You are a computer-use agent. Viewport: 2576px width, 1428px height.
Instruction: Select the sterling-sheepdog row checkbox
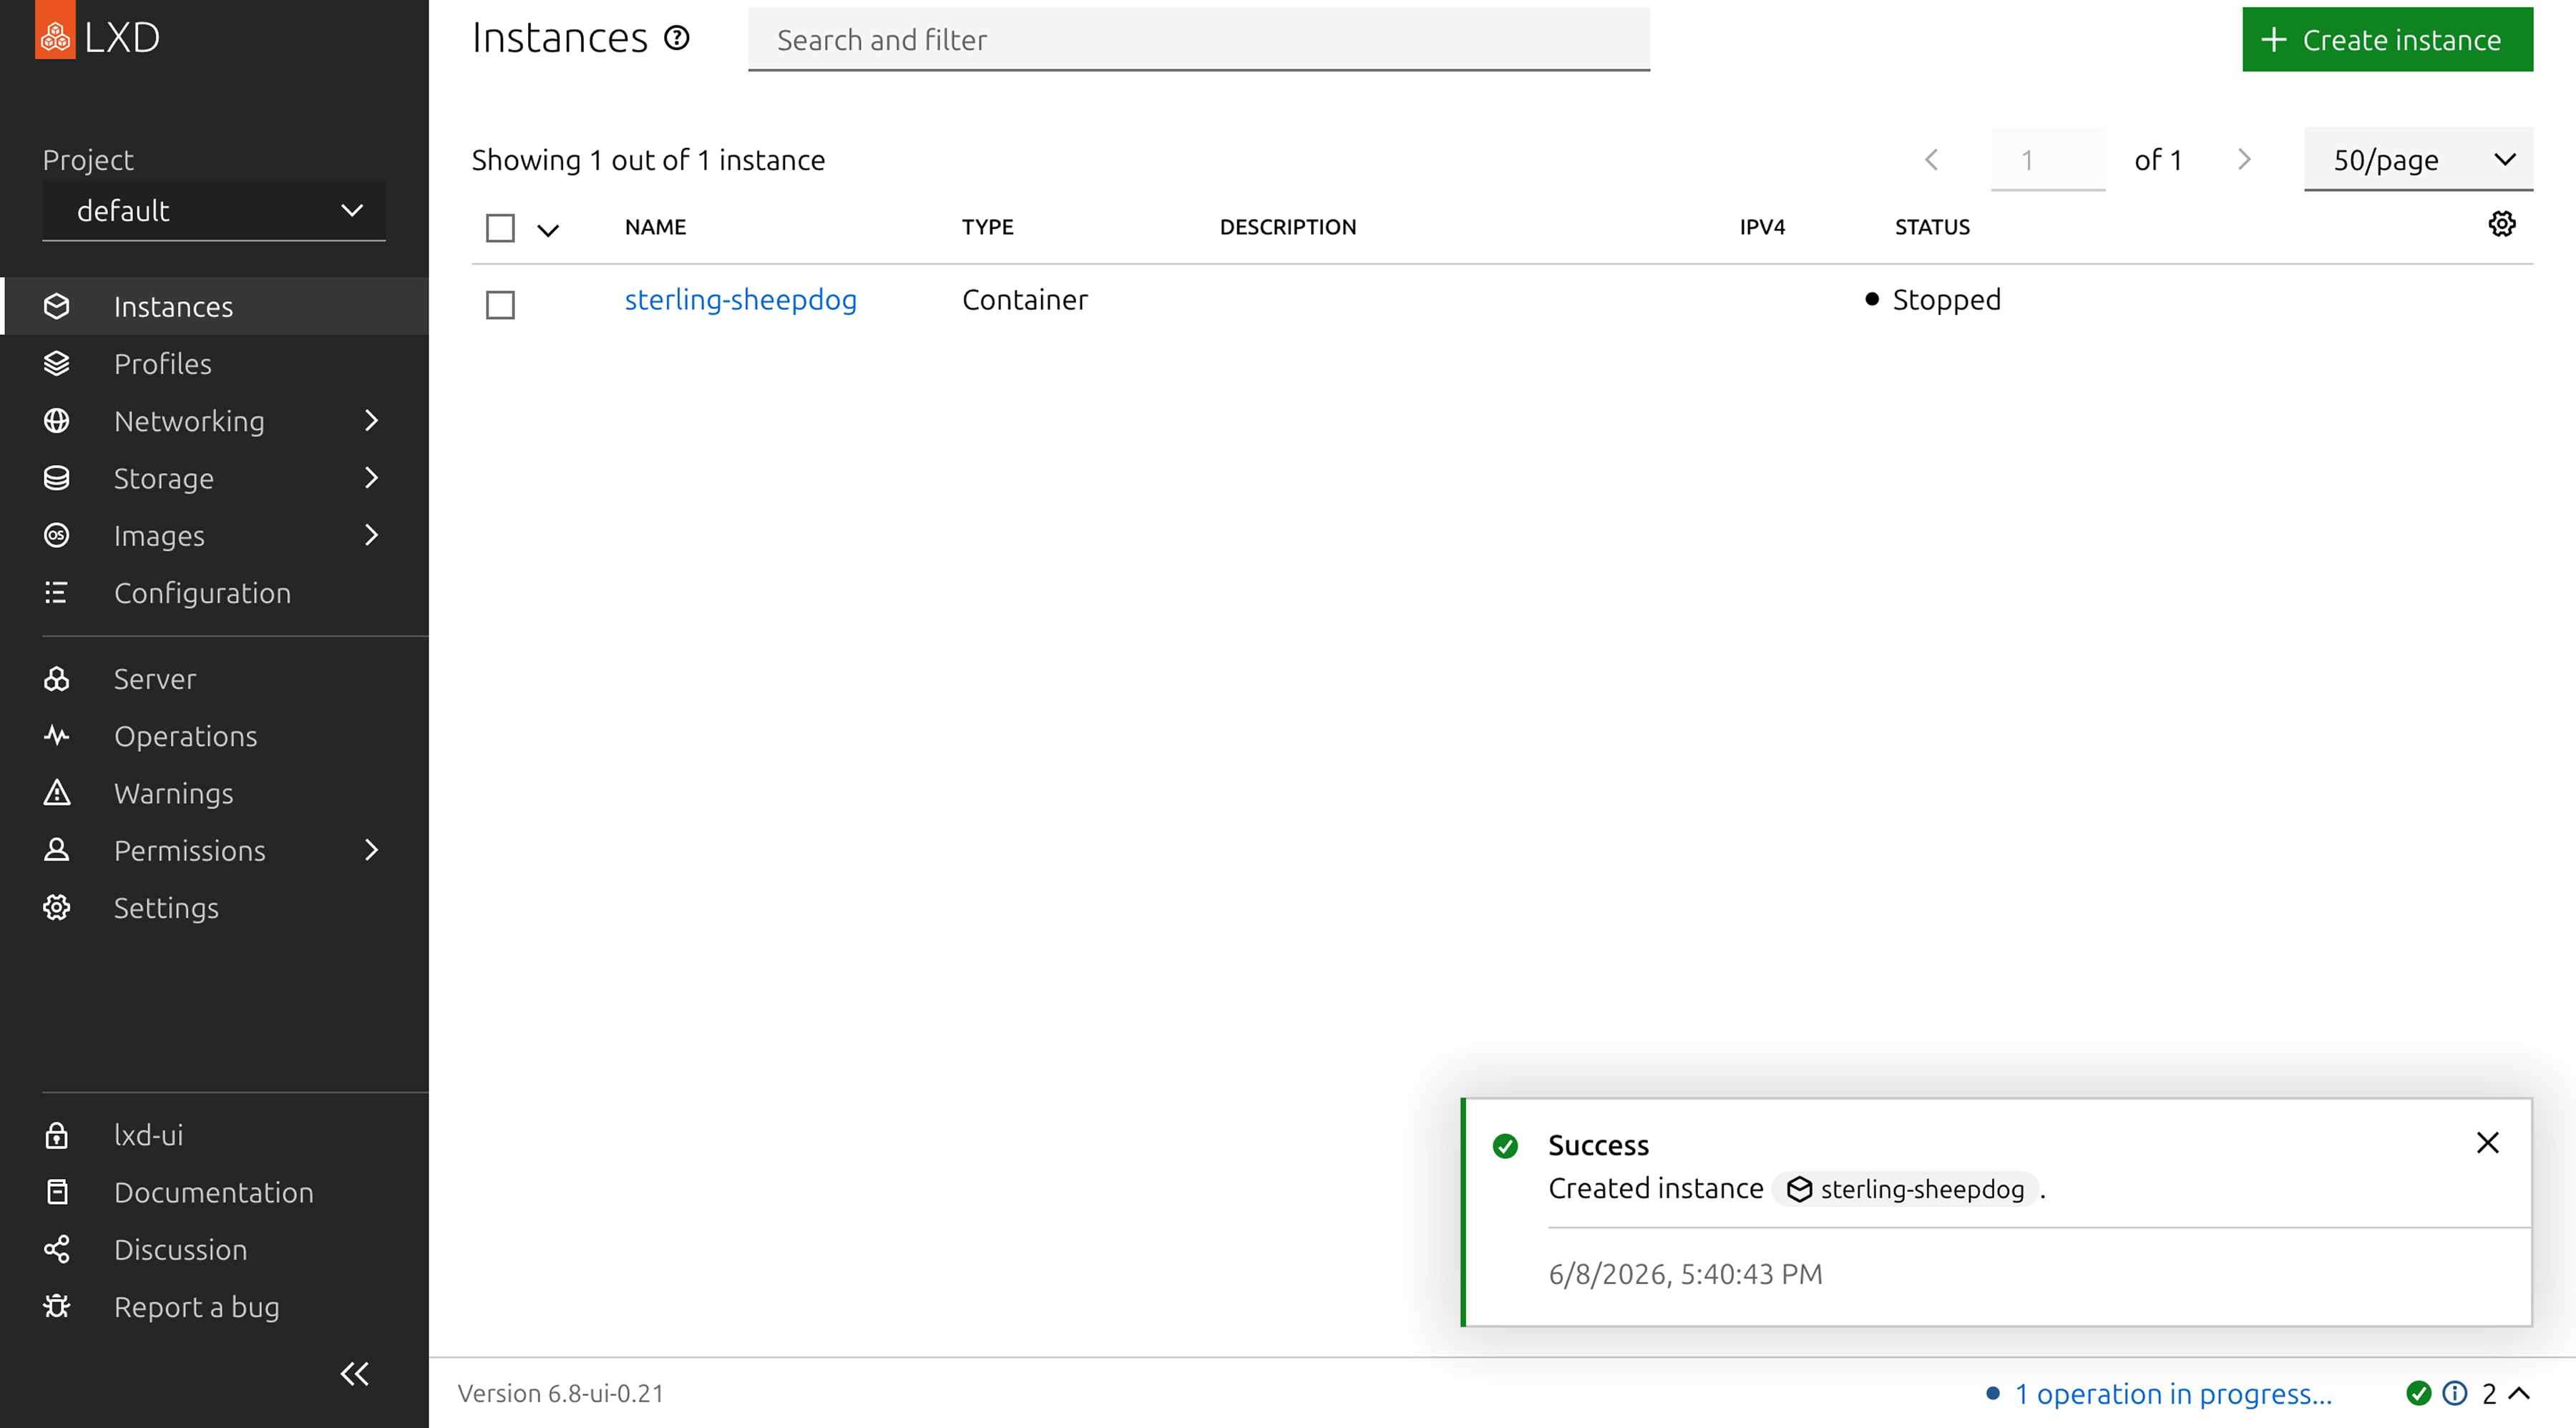point(500,304)
